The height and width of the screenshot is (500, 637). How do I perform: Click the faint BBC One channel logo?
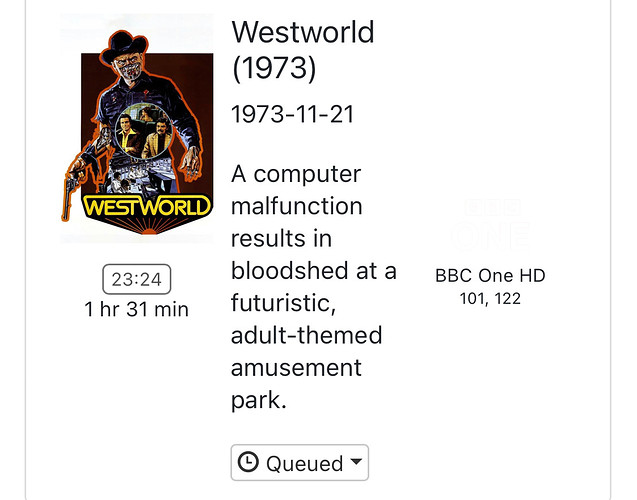point(490,222)
